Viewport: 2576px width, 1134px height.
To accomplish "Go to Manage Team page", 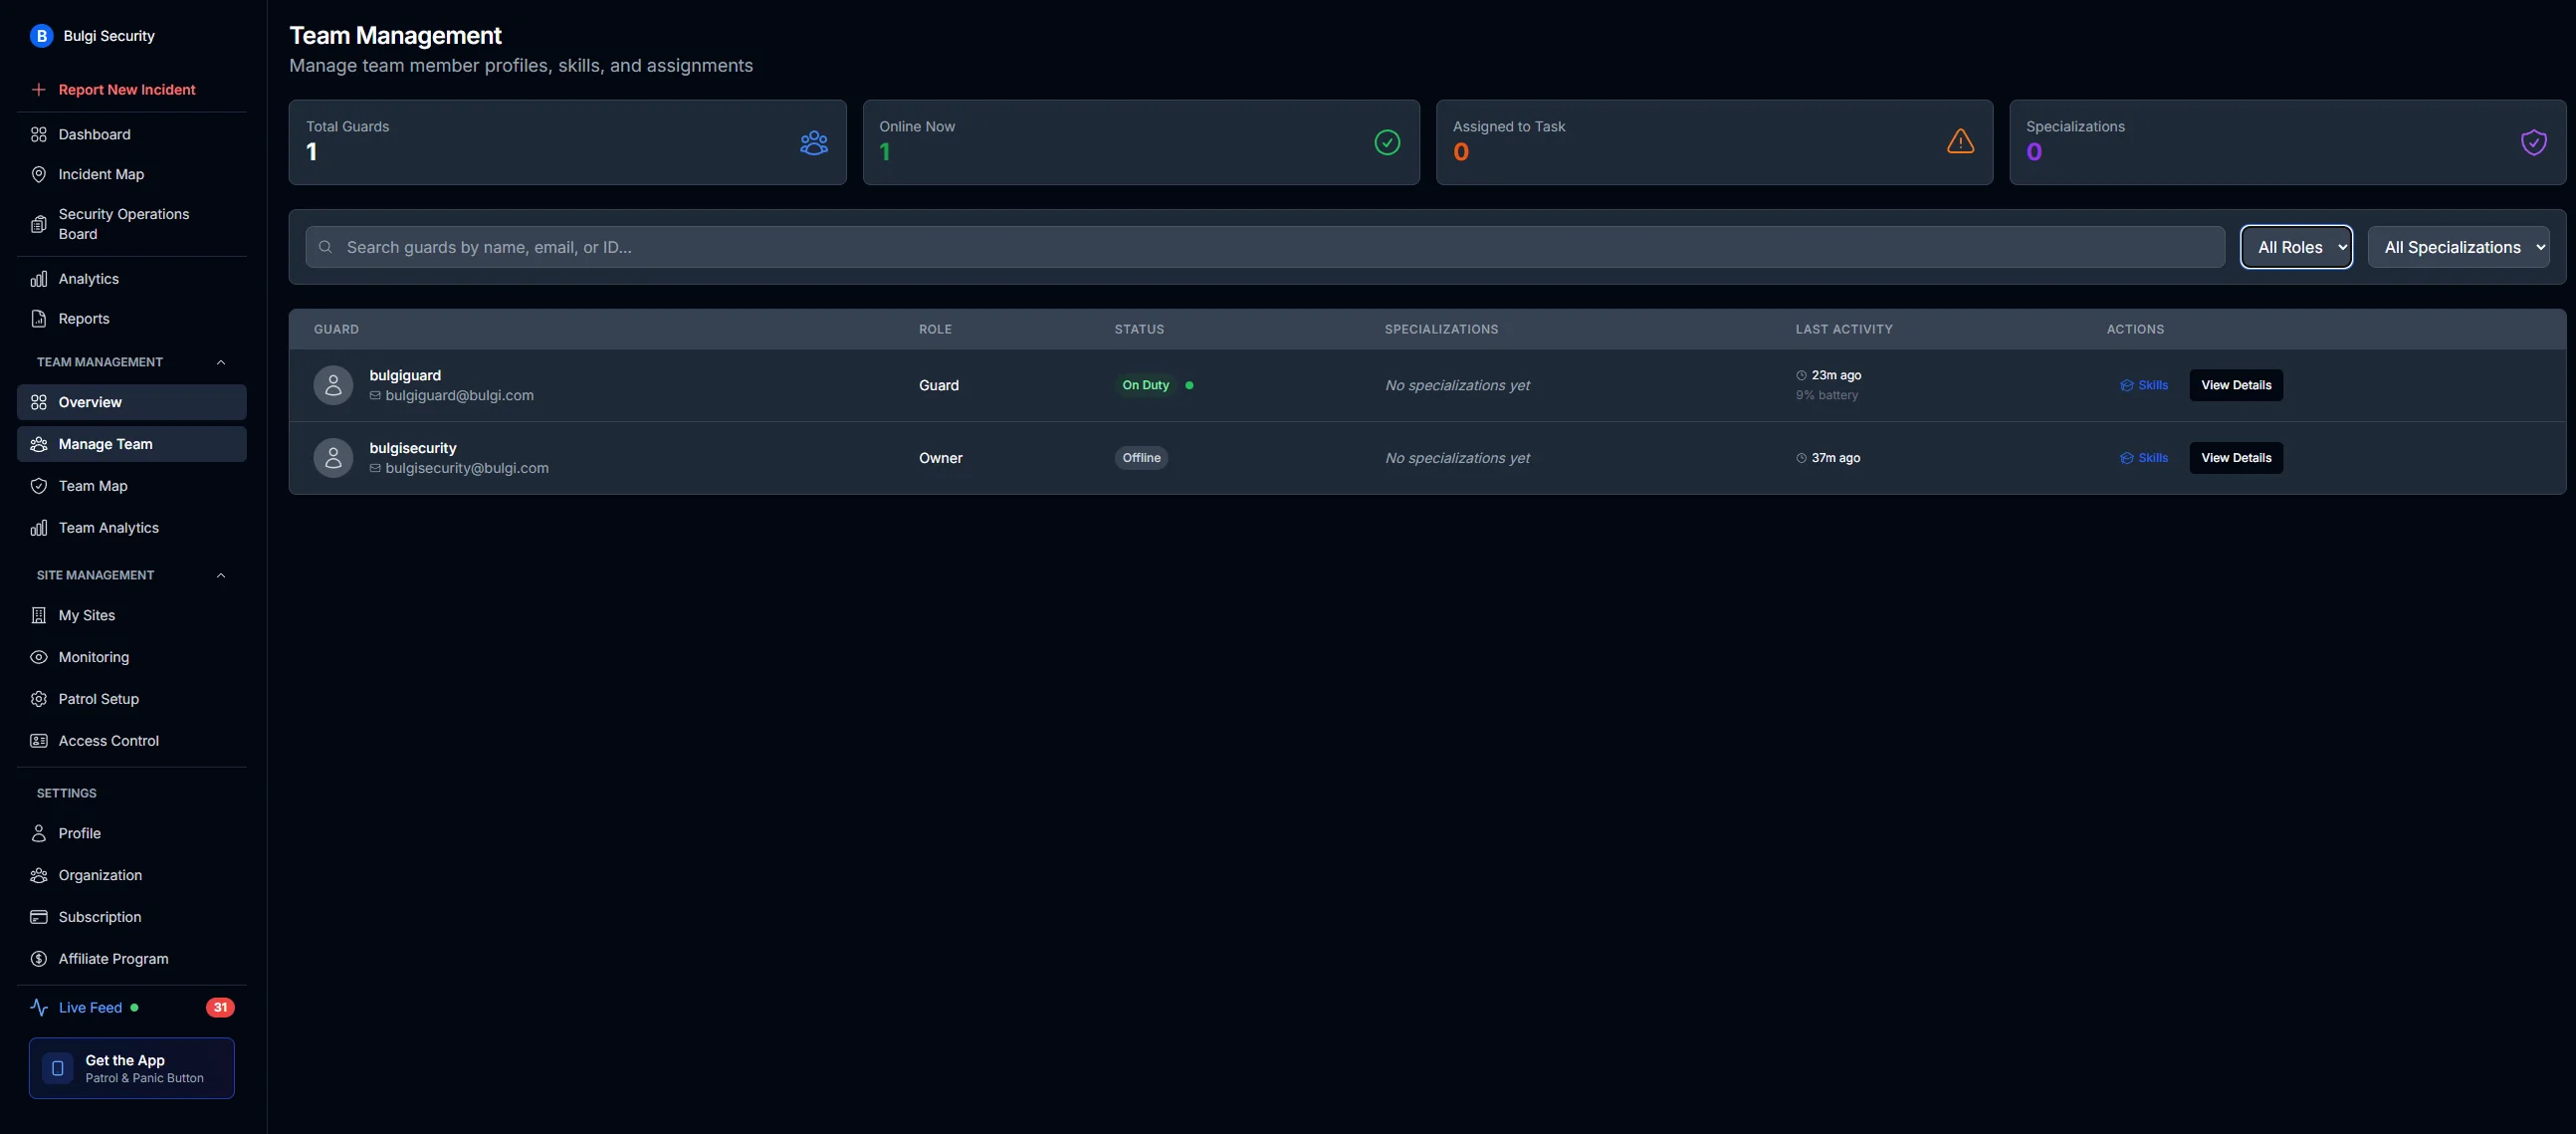I will click(x=105, y=444).
